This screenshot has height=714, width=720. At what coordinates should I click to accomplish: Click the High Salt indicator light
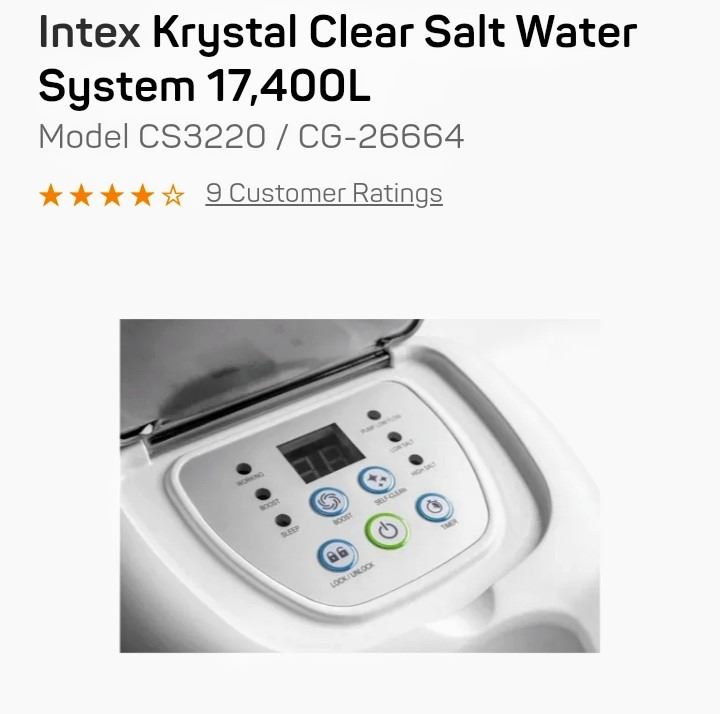[x=416, y=460]
